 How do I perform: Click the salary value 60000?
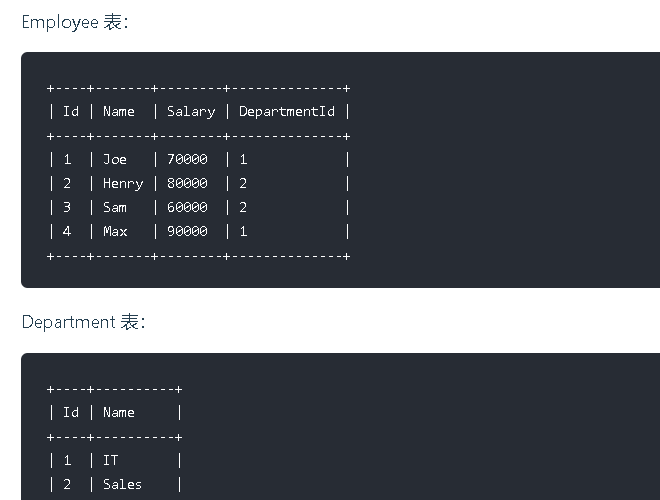coord(187,207)
